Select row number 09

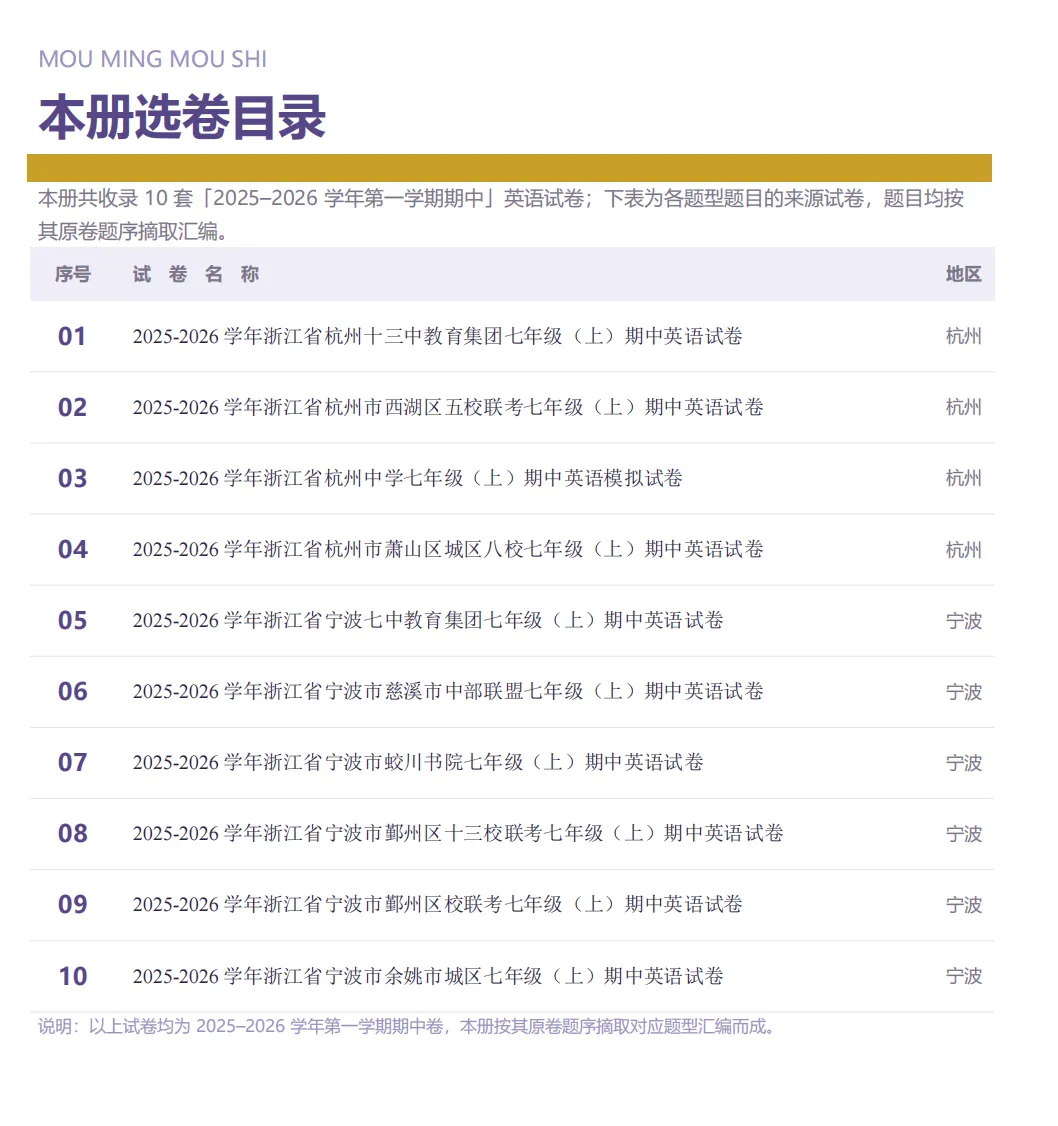[72, 905]
